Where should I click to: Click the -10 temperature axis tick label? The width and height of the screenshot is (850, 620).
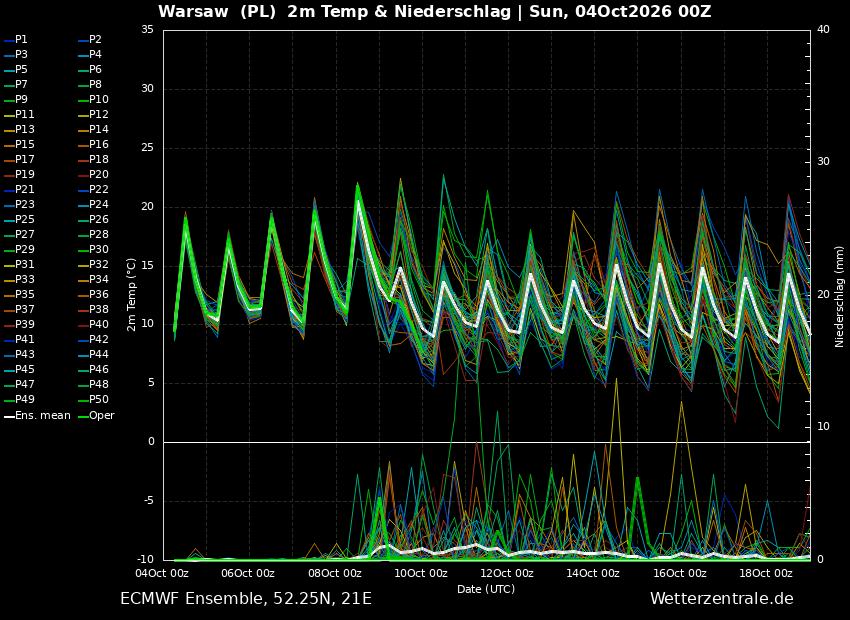point(144,559)
